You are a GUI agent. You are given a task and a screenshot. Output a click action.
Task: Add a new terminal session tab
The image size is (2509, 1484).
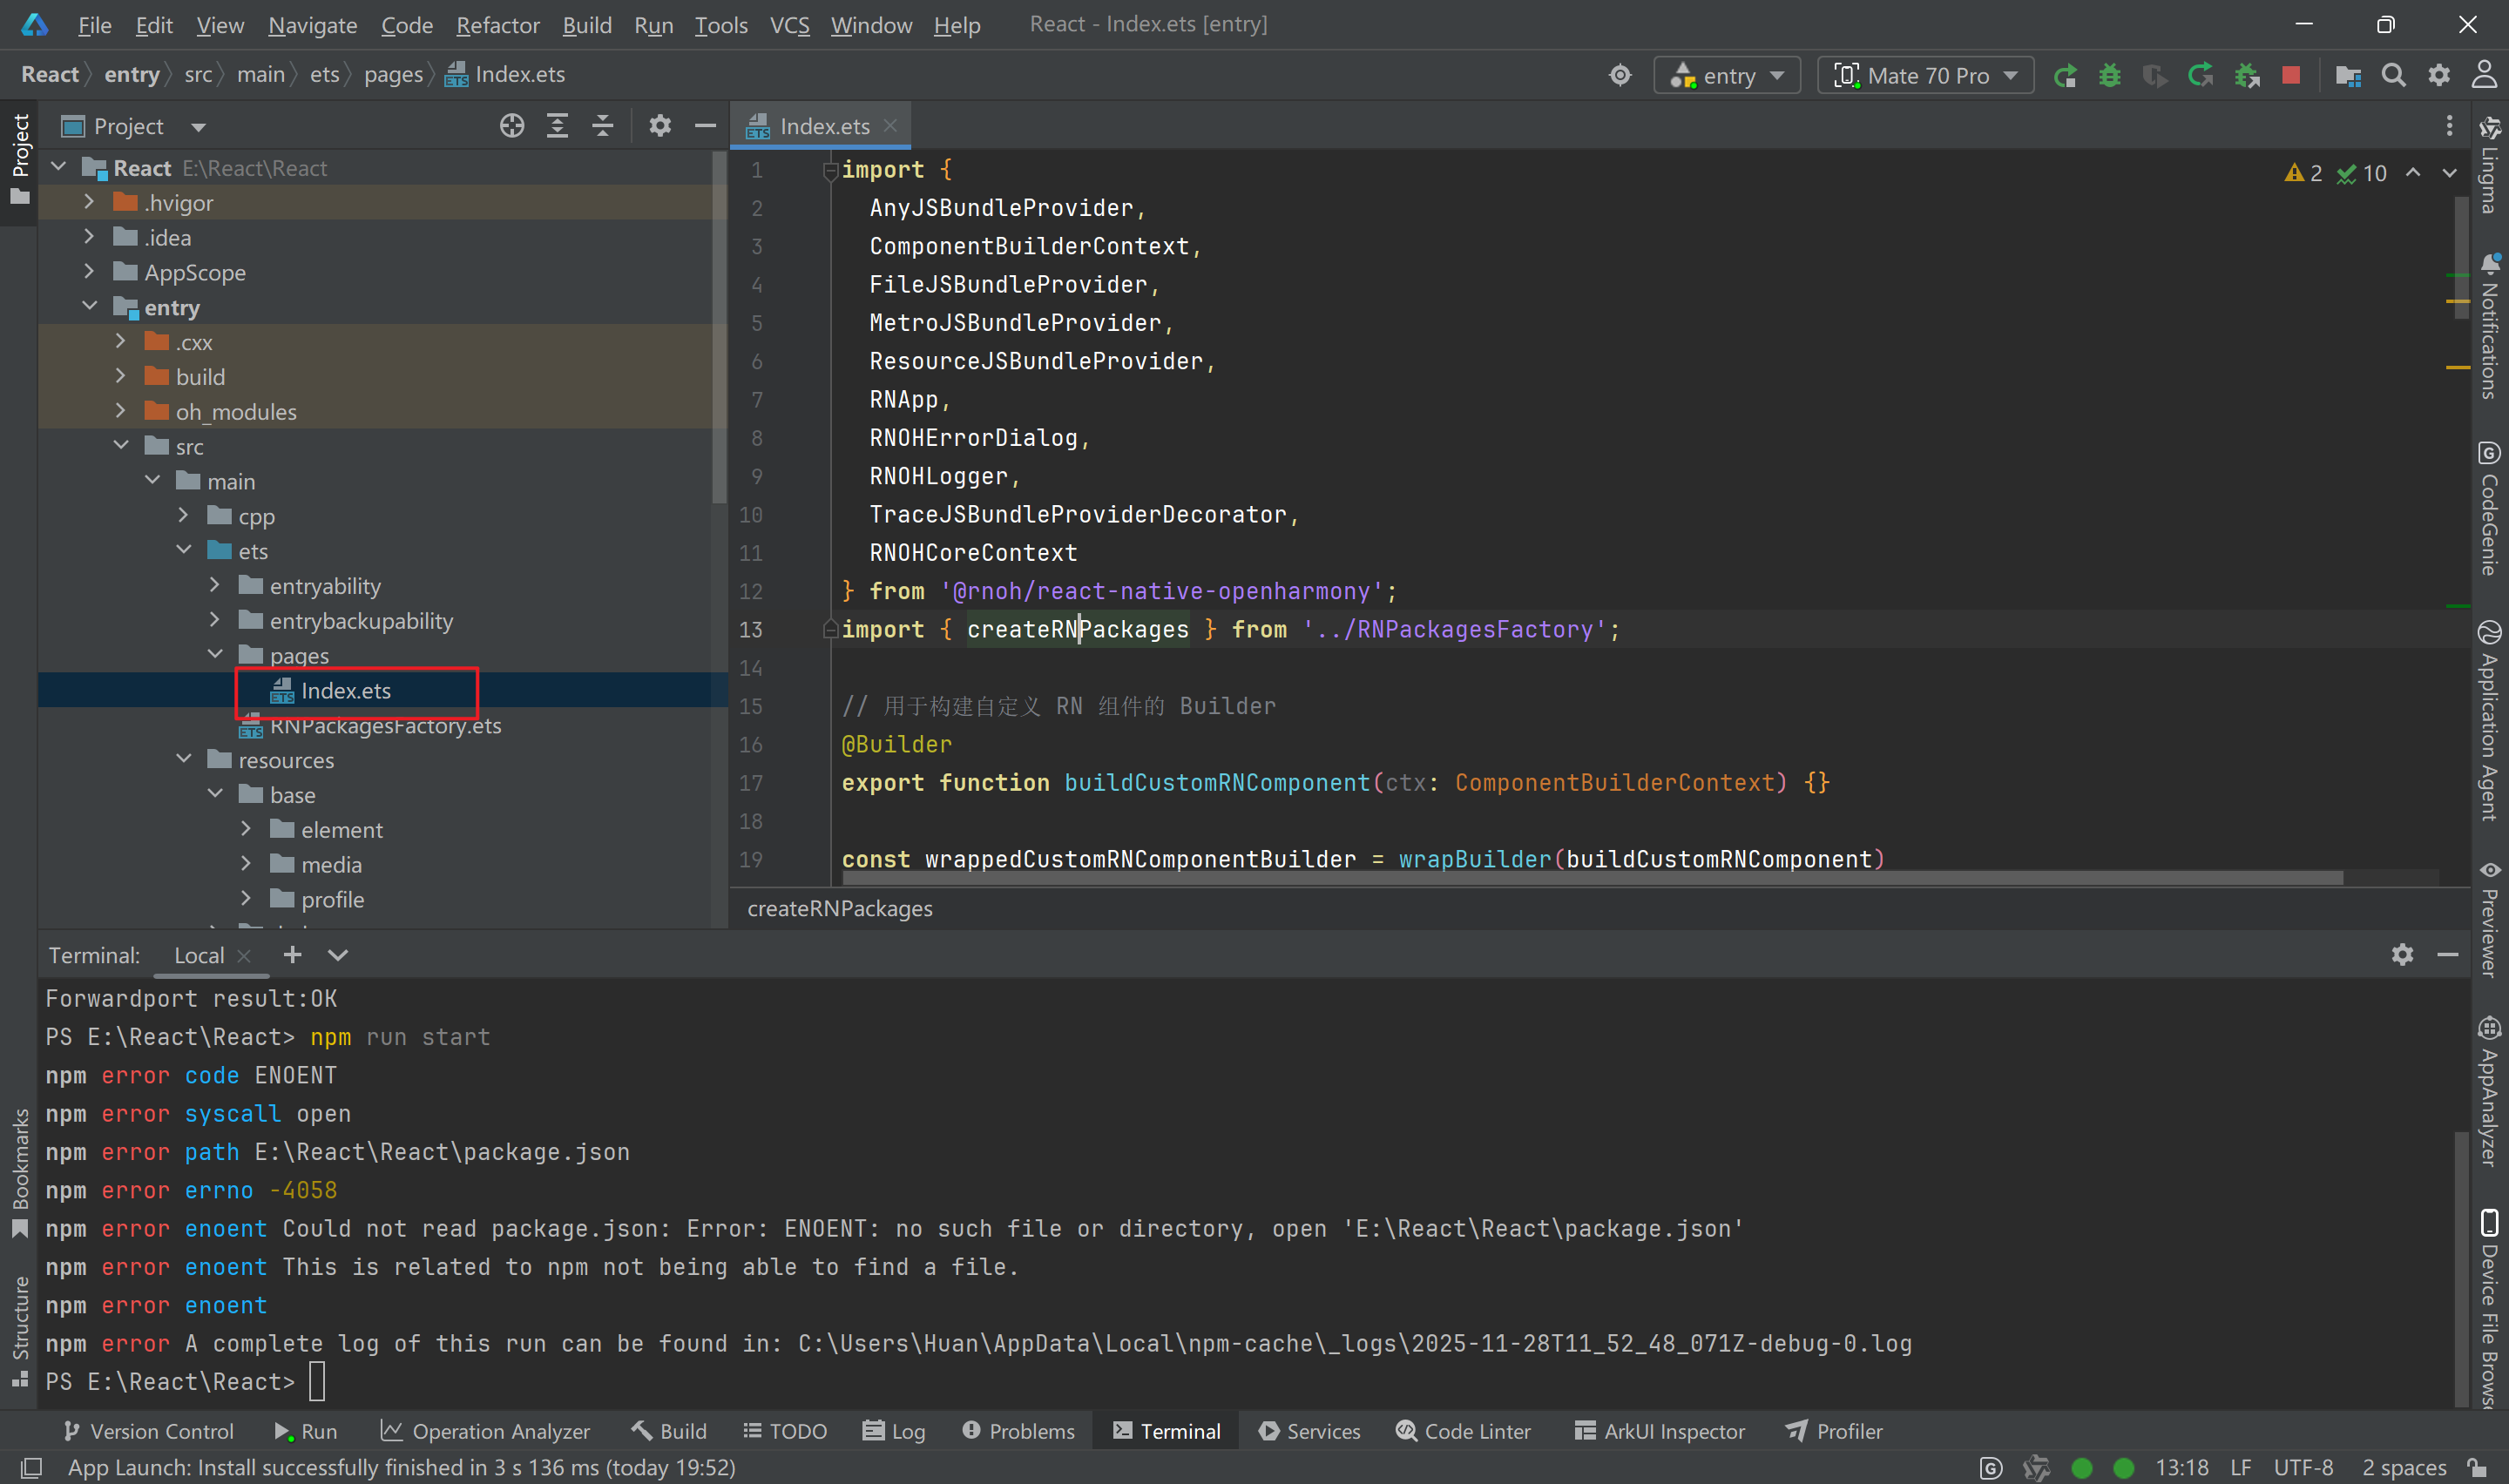(292, 955)
